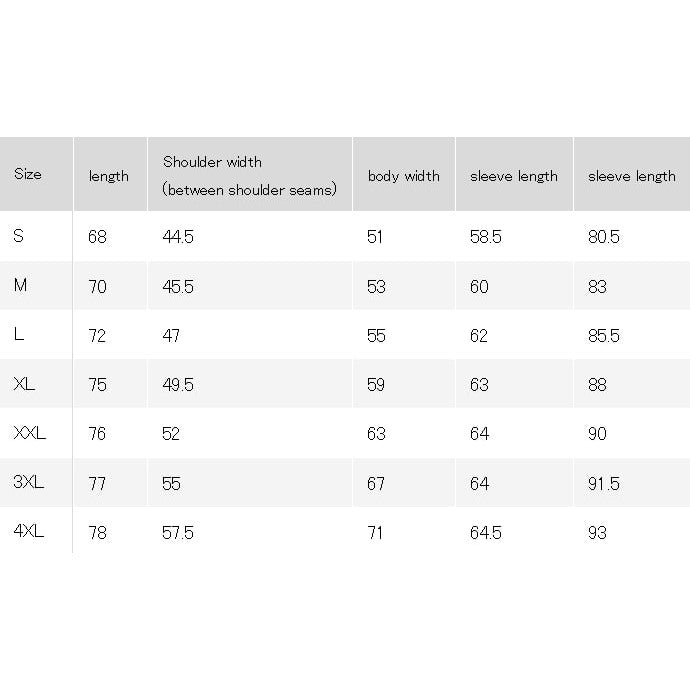Select the XL size row label
690x690 pixels.
(24, 384)
